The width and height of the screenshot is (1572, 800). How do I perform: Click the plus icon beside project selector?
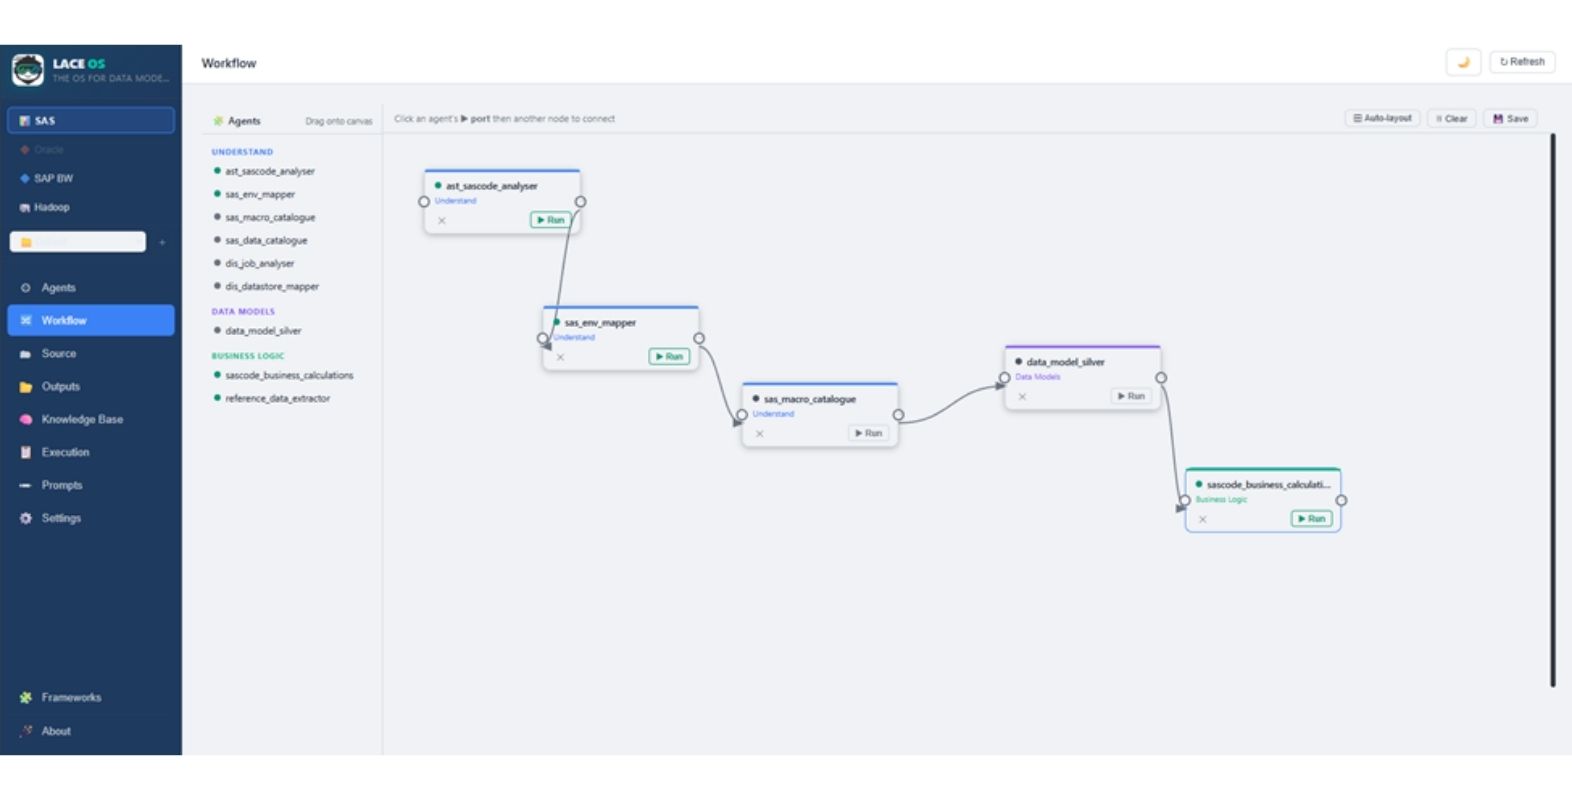coord(162,242)
